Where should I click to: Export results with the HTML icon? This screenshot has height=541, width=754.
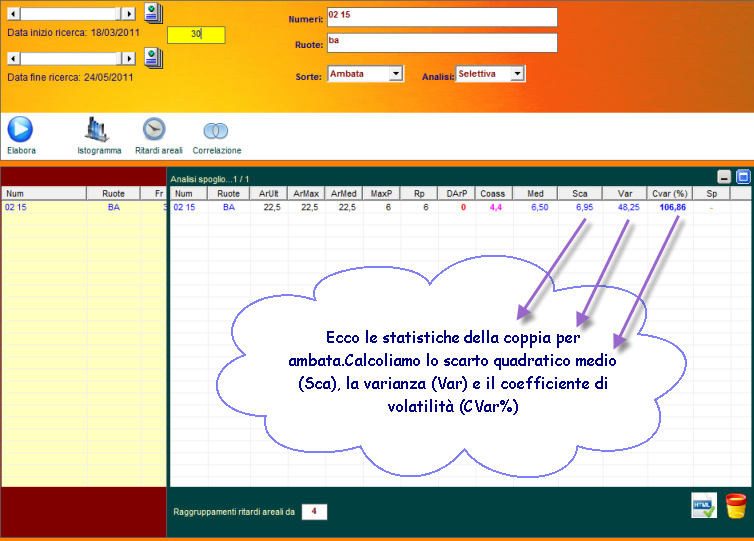[x=704, y=505]
